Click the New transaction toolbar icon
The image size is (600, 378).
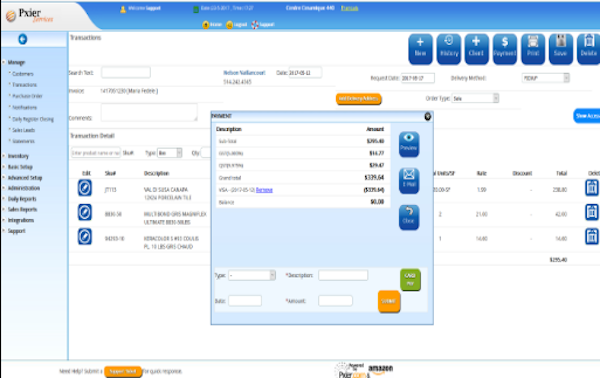pyautogui.click(x=420, y=49)
